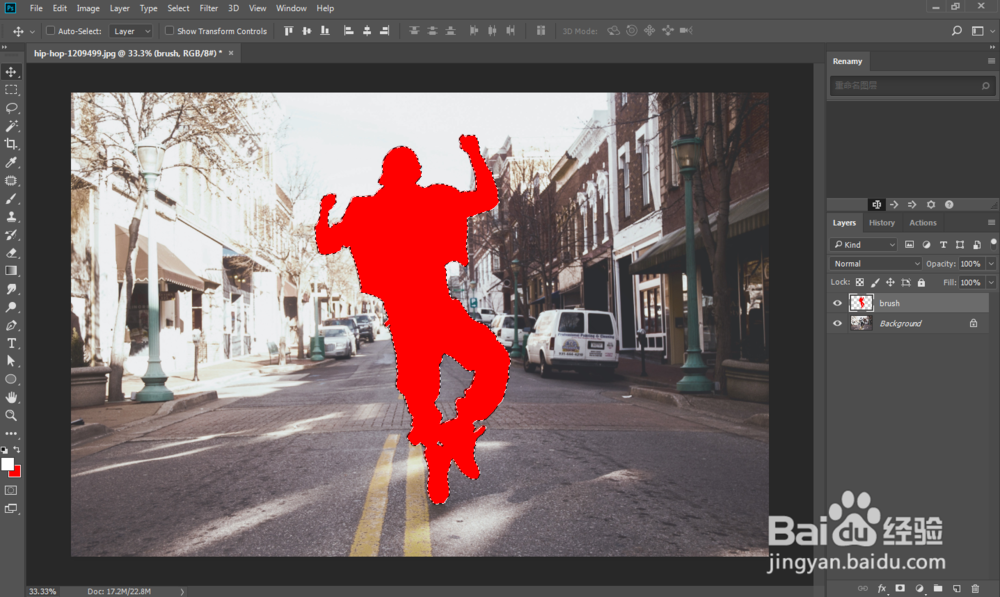Enable Show Transform Controls checkbox
The height and width of the screenshot is (597, 1000).
169,31
